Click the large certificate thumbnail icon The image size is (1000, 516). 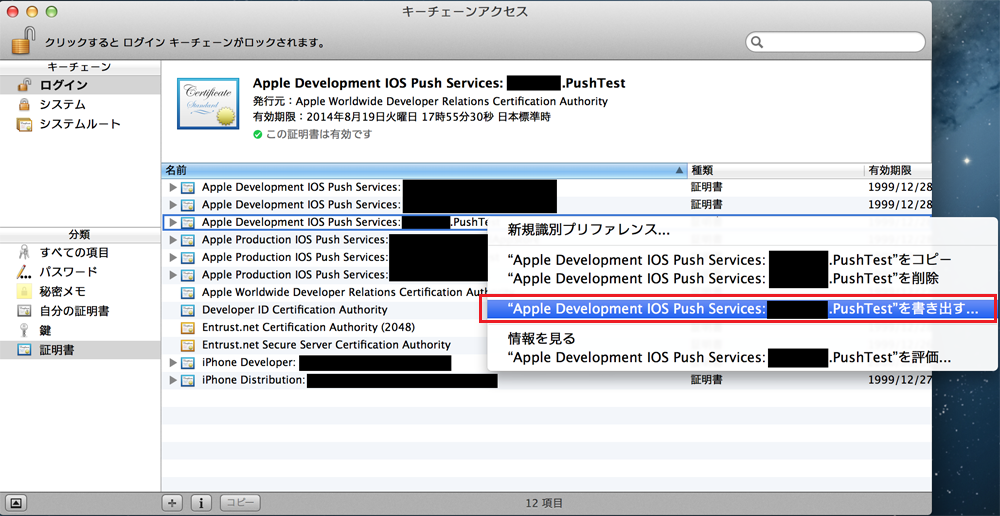pyautogui.click(x=208, y=103)
